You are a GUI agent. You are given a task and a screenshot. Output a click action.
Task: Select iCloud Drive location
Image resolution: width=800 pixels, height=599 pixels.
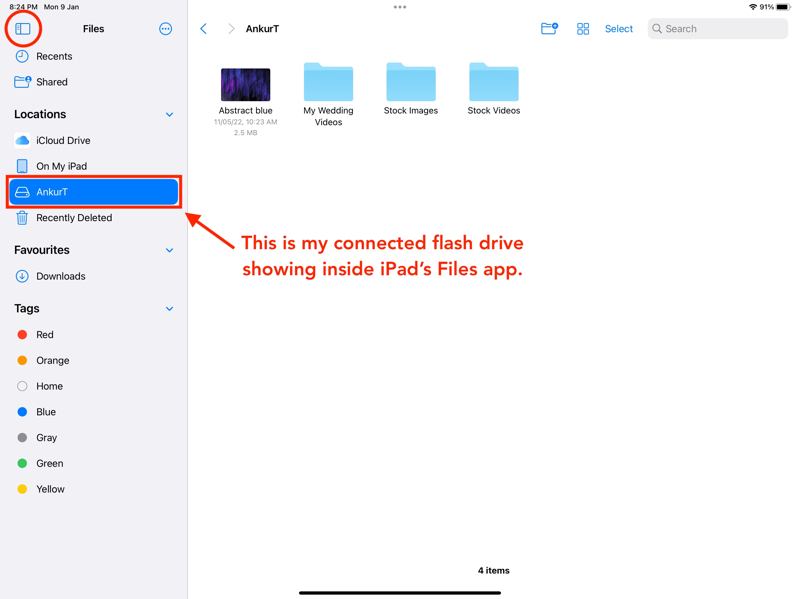(63, 141)
